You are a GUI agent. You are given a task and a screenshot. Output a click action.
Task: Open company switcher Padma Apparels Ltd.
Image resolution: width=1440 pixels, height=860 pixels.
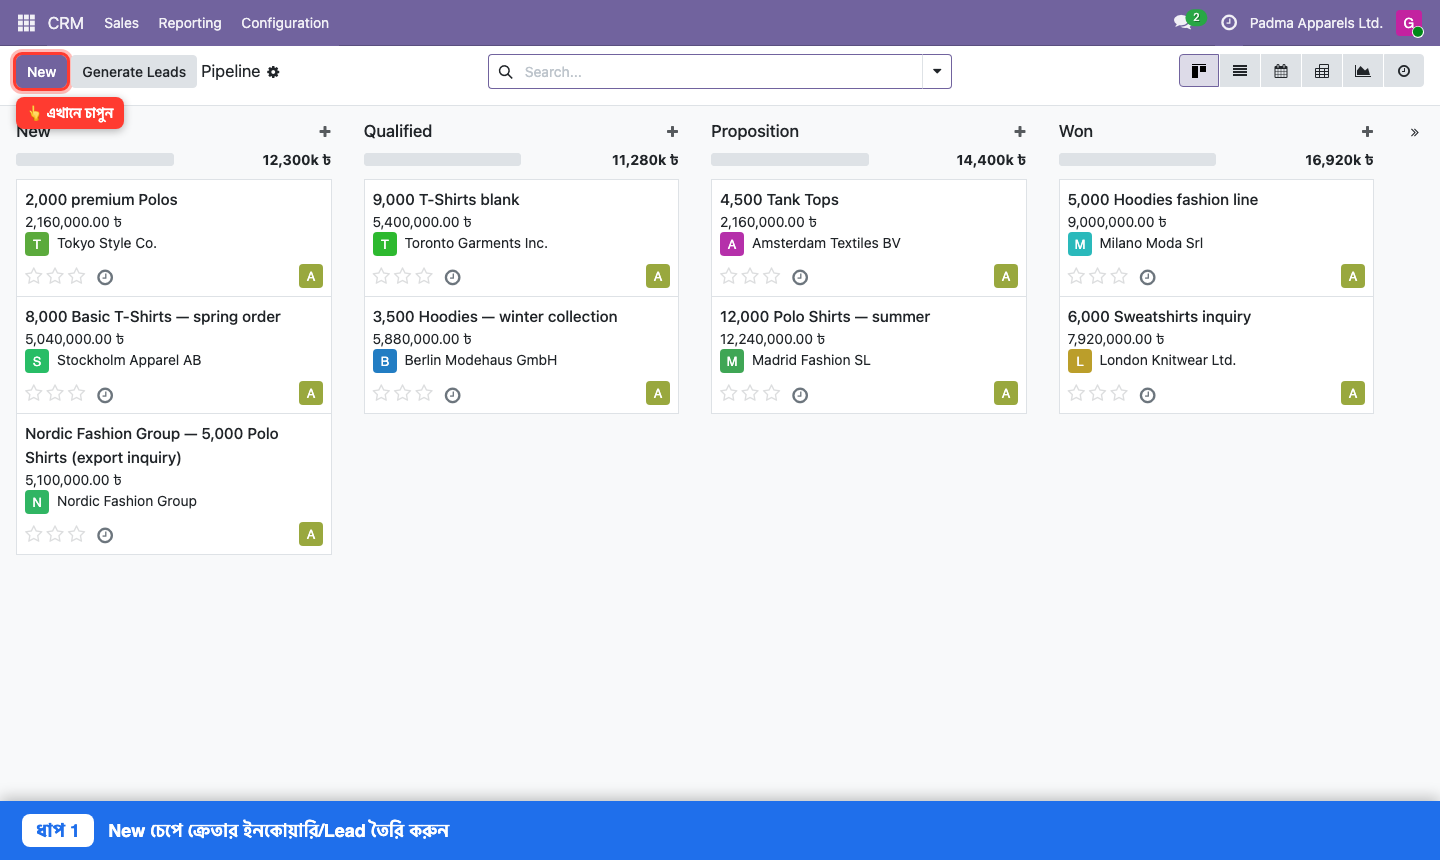tap(1316, 22)
